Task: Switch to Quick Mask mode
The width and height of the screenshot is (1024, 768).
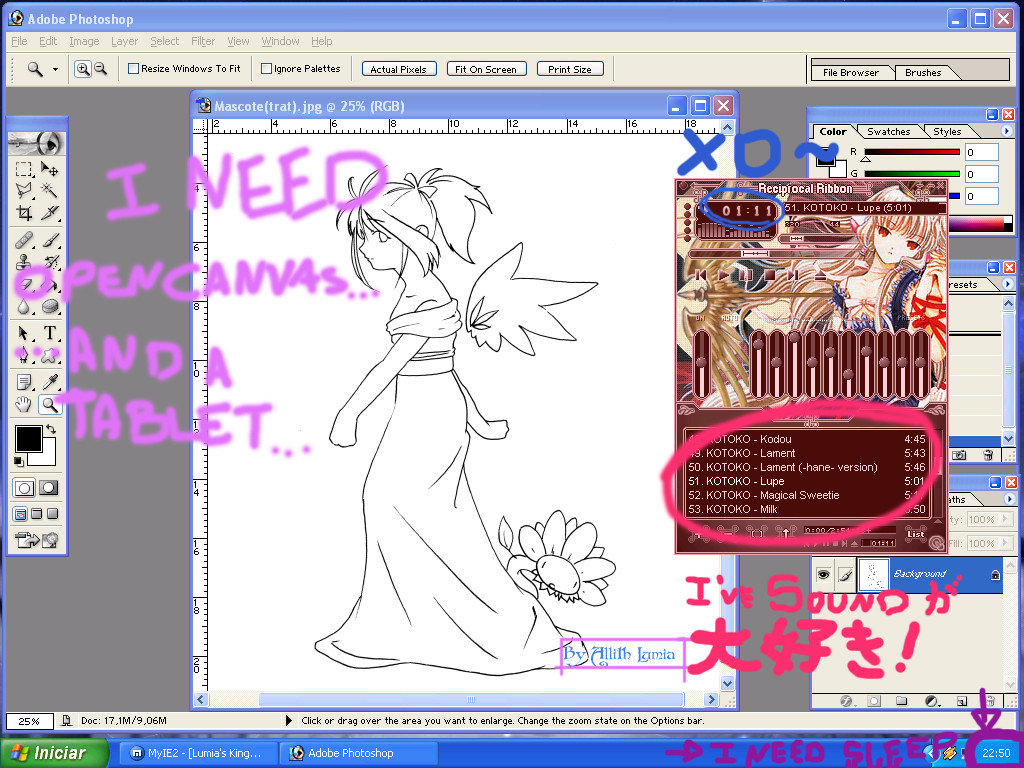Action: tap(49, 488)
